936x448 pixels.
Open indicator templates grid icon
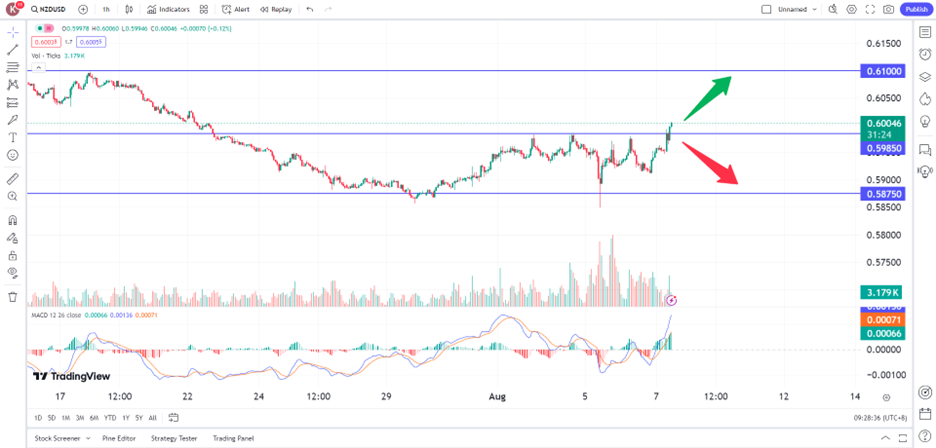(204, 10)
